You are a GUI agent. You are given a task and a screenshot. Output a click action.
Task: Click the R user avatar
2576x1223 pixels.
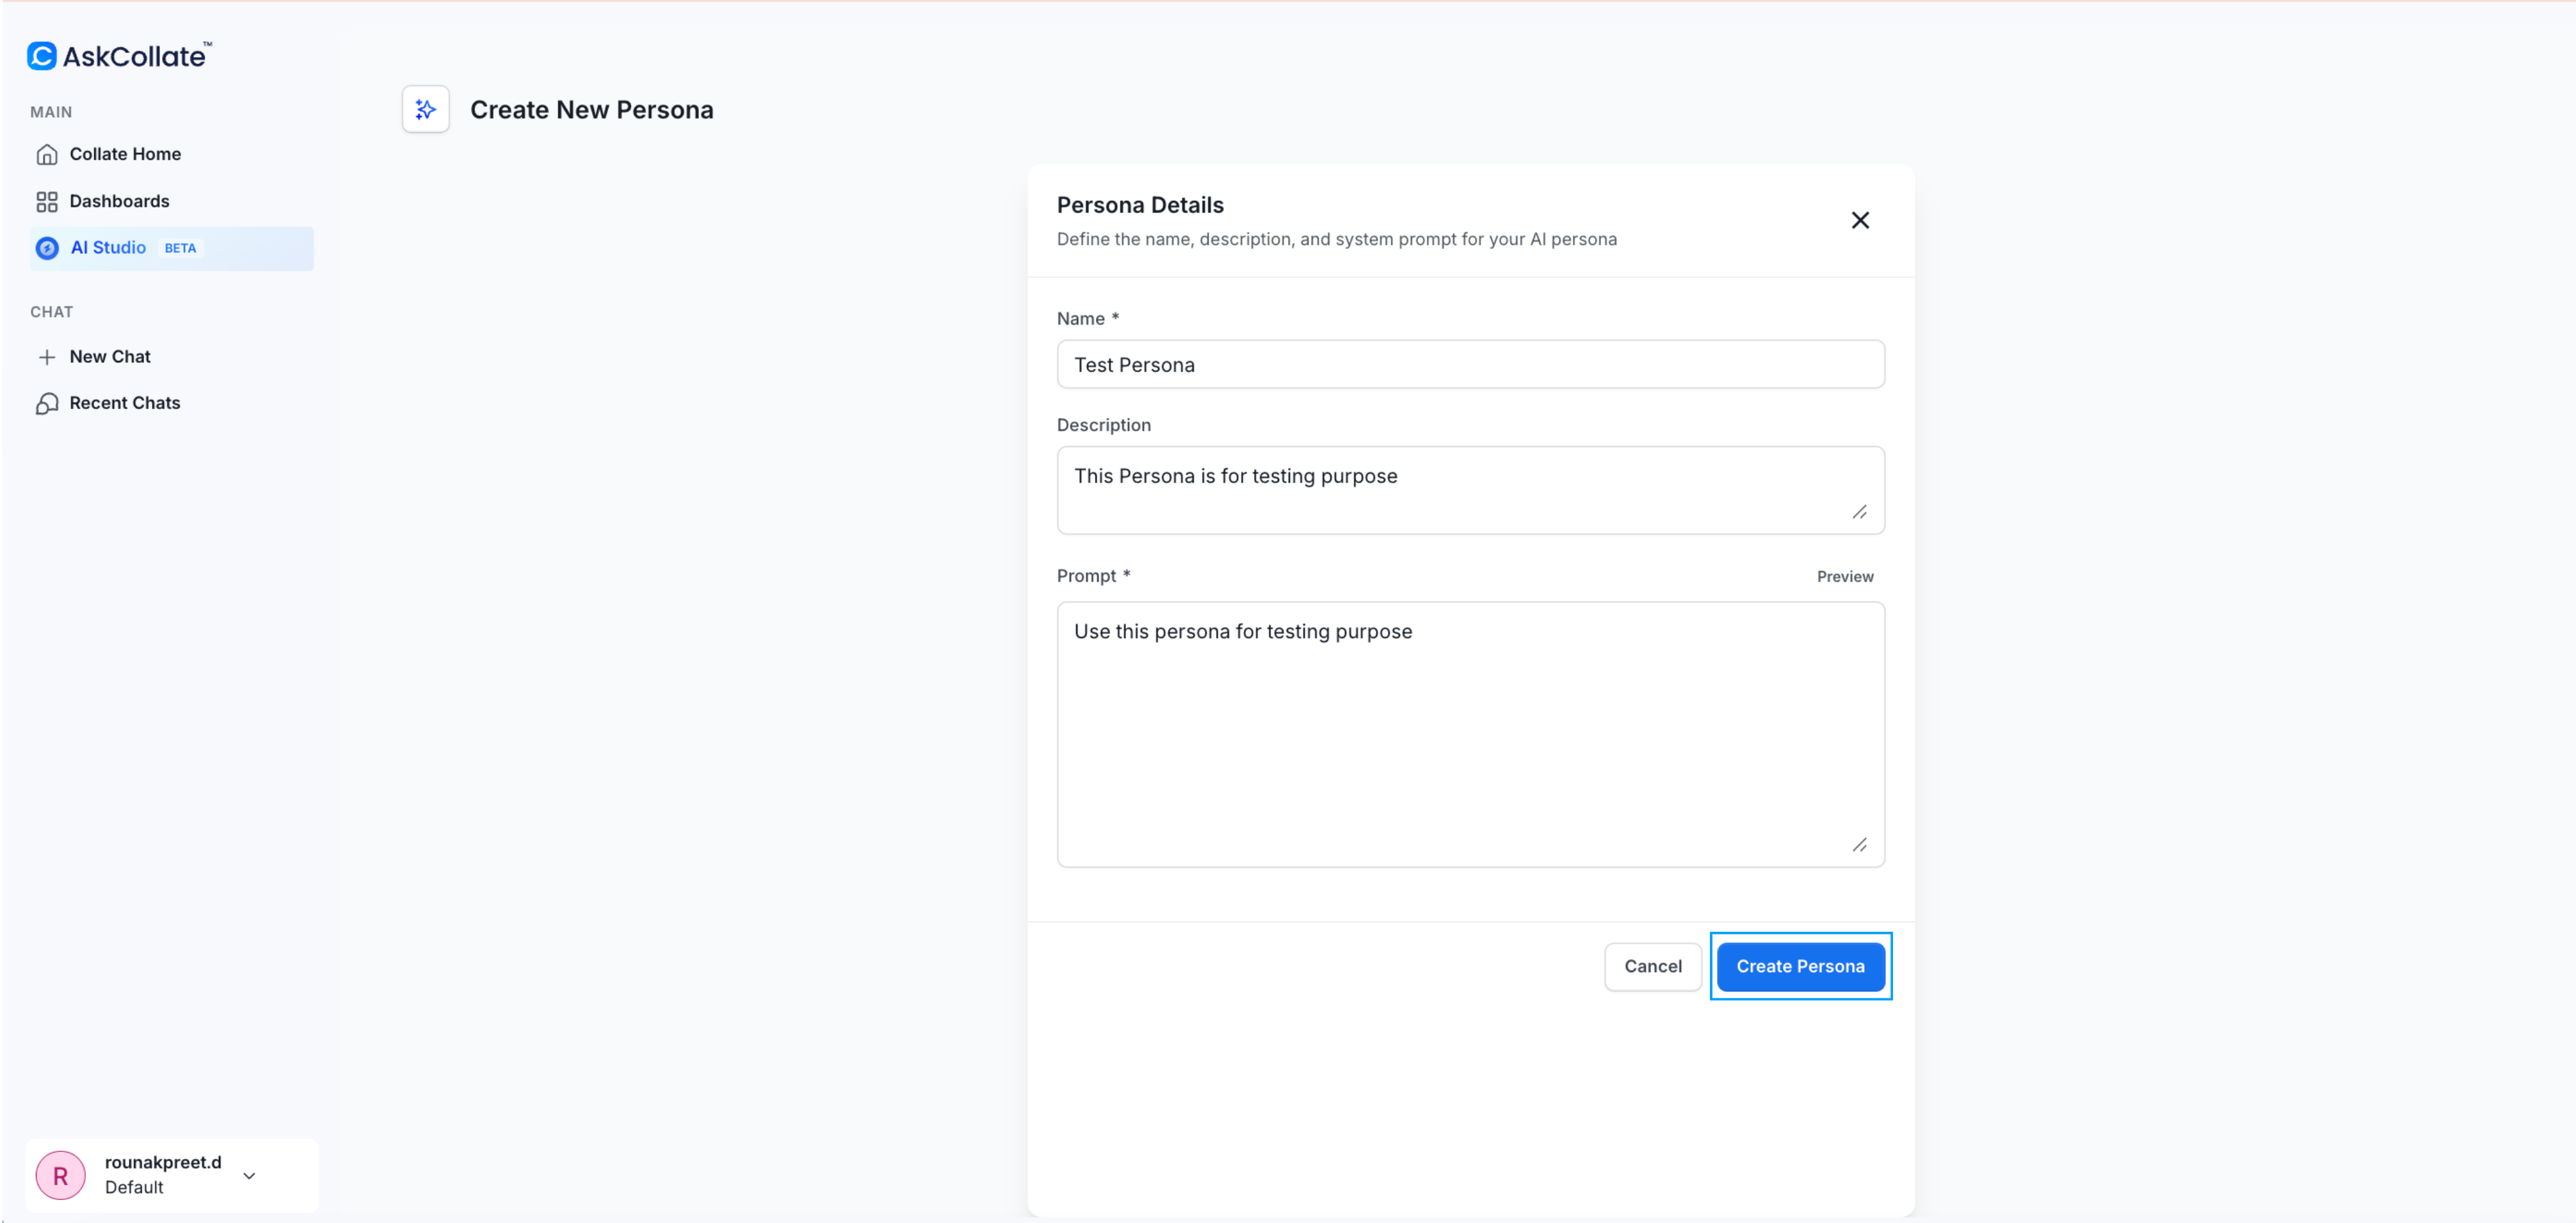tap(60, 1175)
